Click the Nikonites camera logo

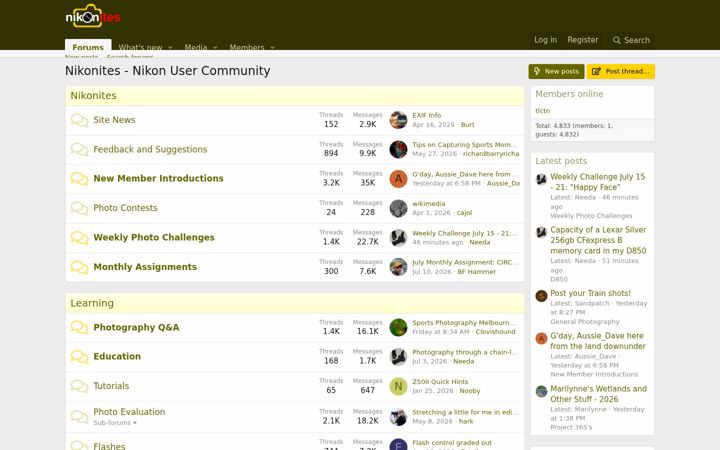click(93, 16)
